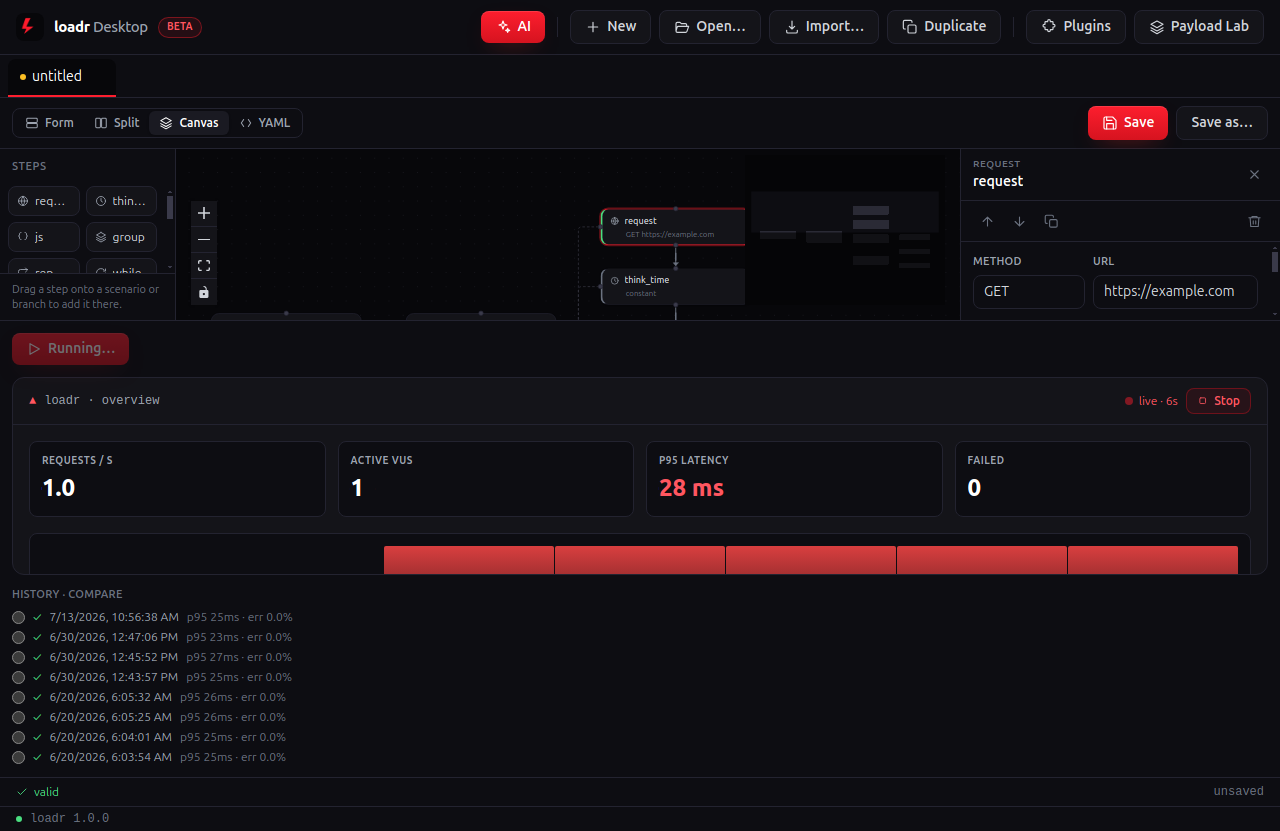Open the METHOD dropdown showing GET

click(x=1029, y=292)
